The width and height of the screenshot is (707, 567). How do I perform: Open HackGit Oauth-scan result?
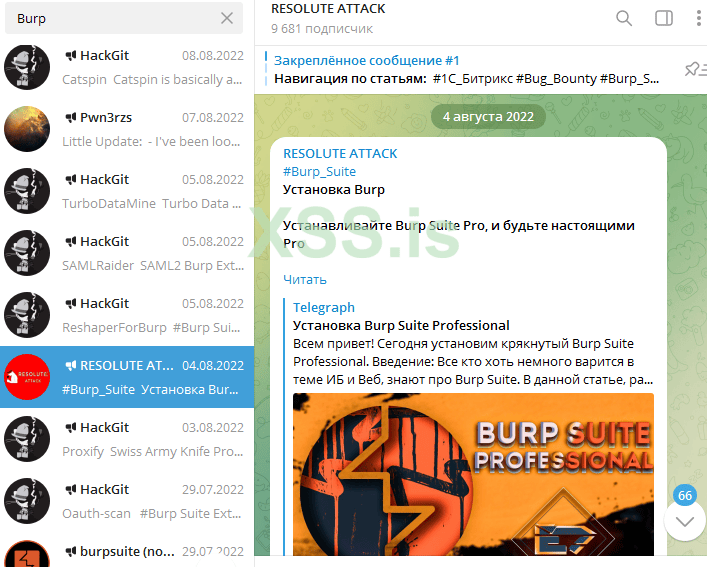coord(127,501)
